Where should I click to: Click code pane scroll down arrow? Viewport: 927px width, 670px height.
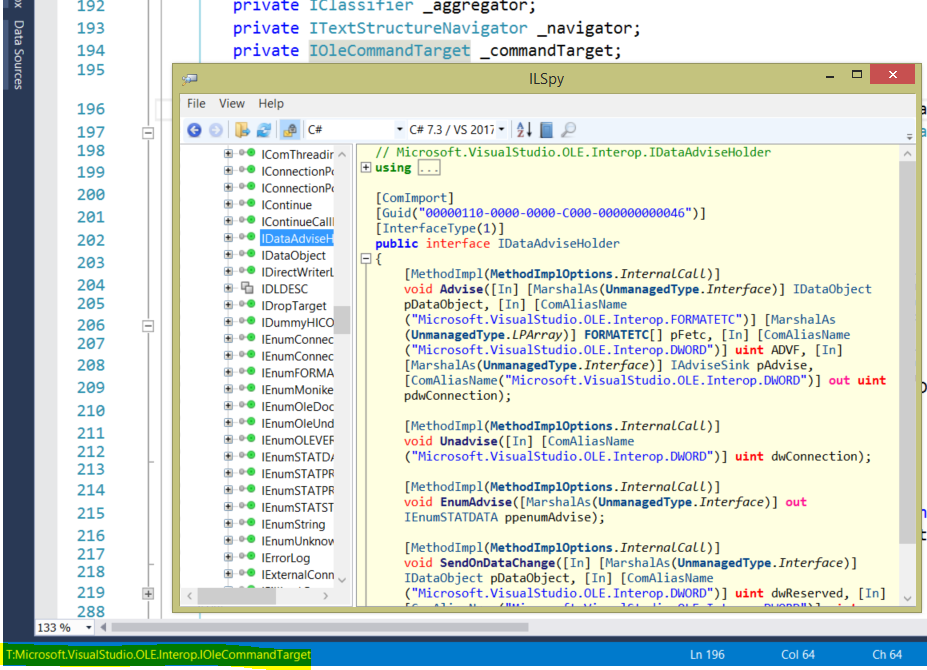(x=907, y=598)
